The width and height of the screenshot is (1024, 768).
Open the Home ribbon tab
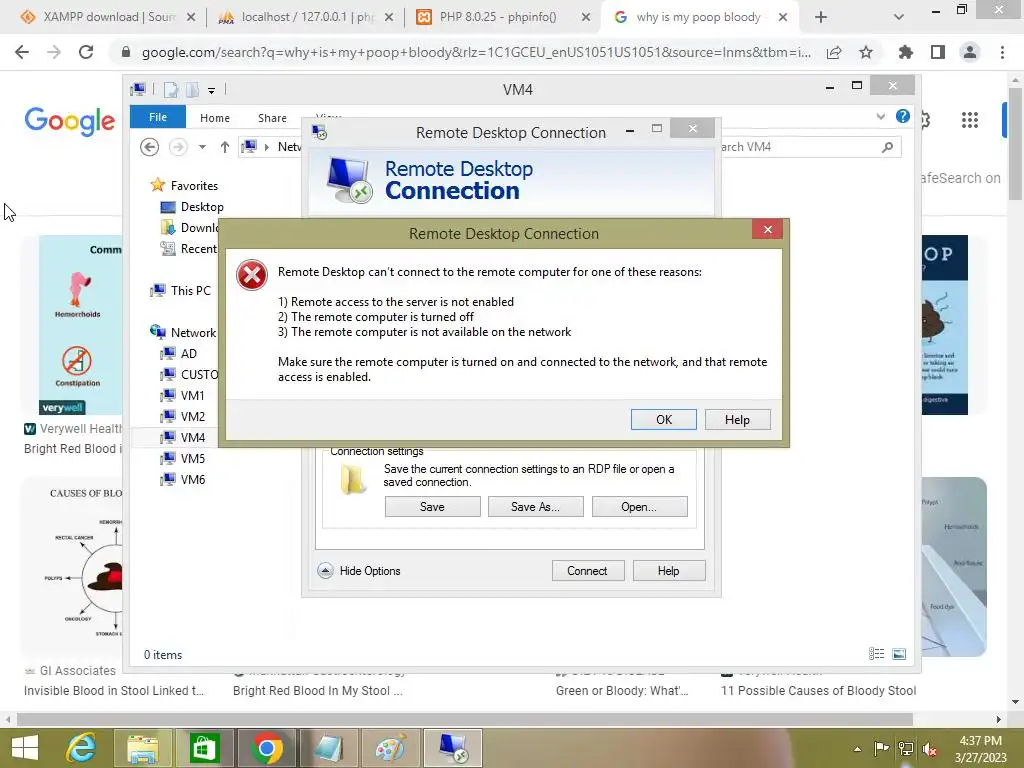(x=215, y=118)
